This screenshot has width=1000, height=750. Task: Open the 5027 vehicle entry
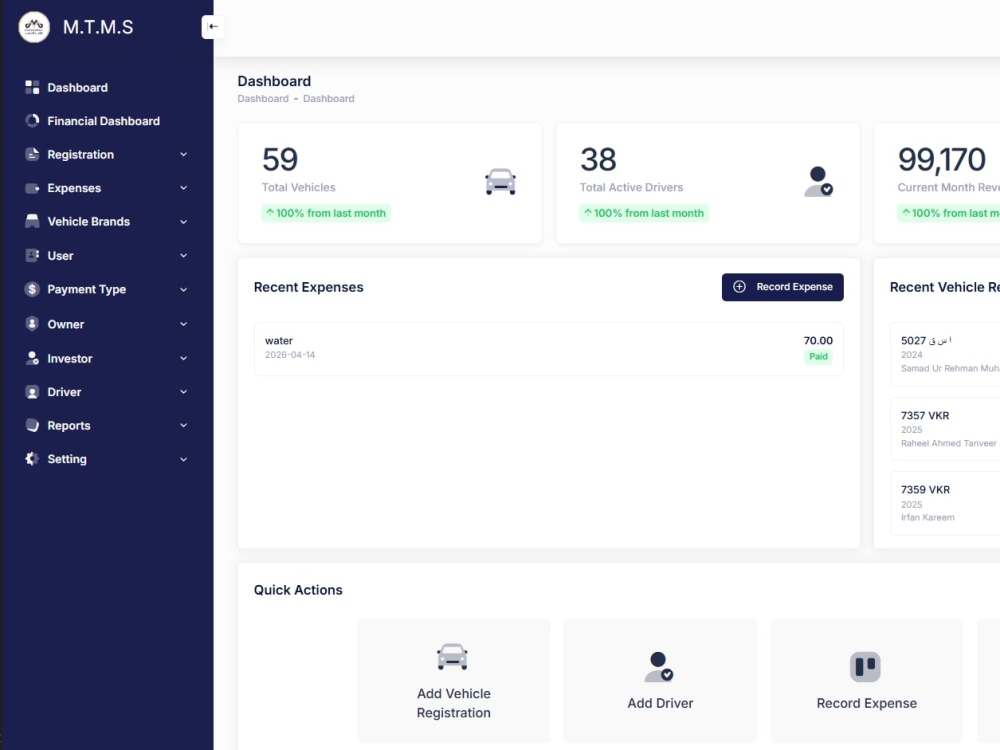coord(945,354)
